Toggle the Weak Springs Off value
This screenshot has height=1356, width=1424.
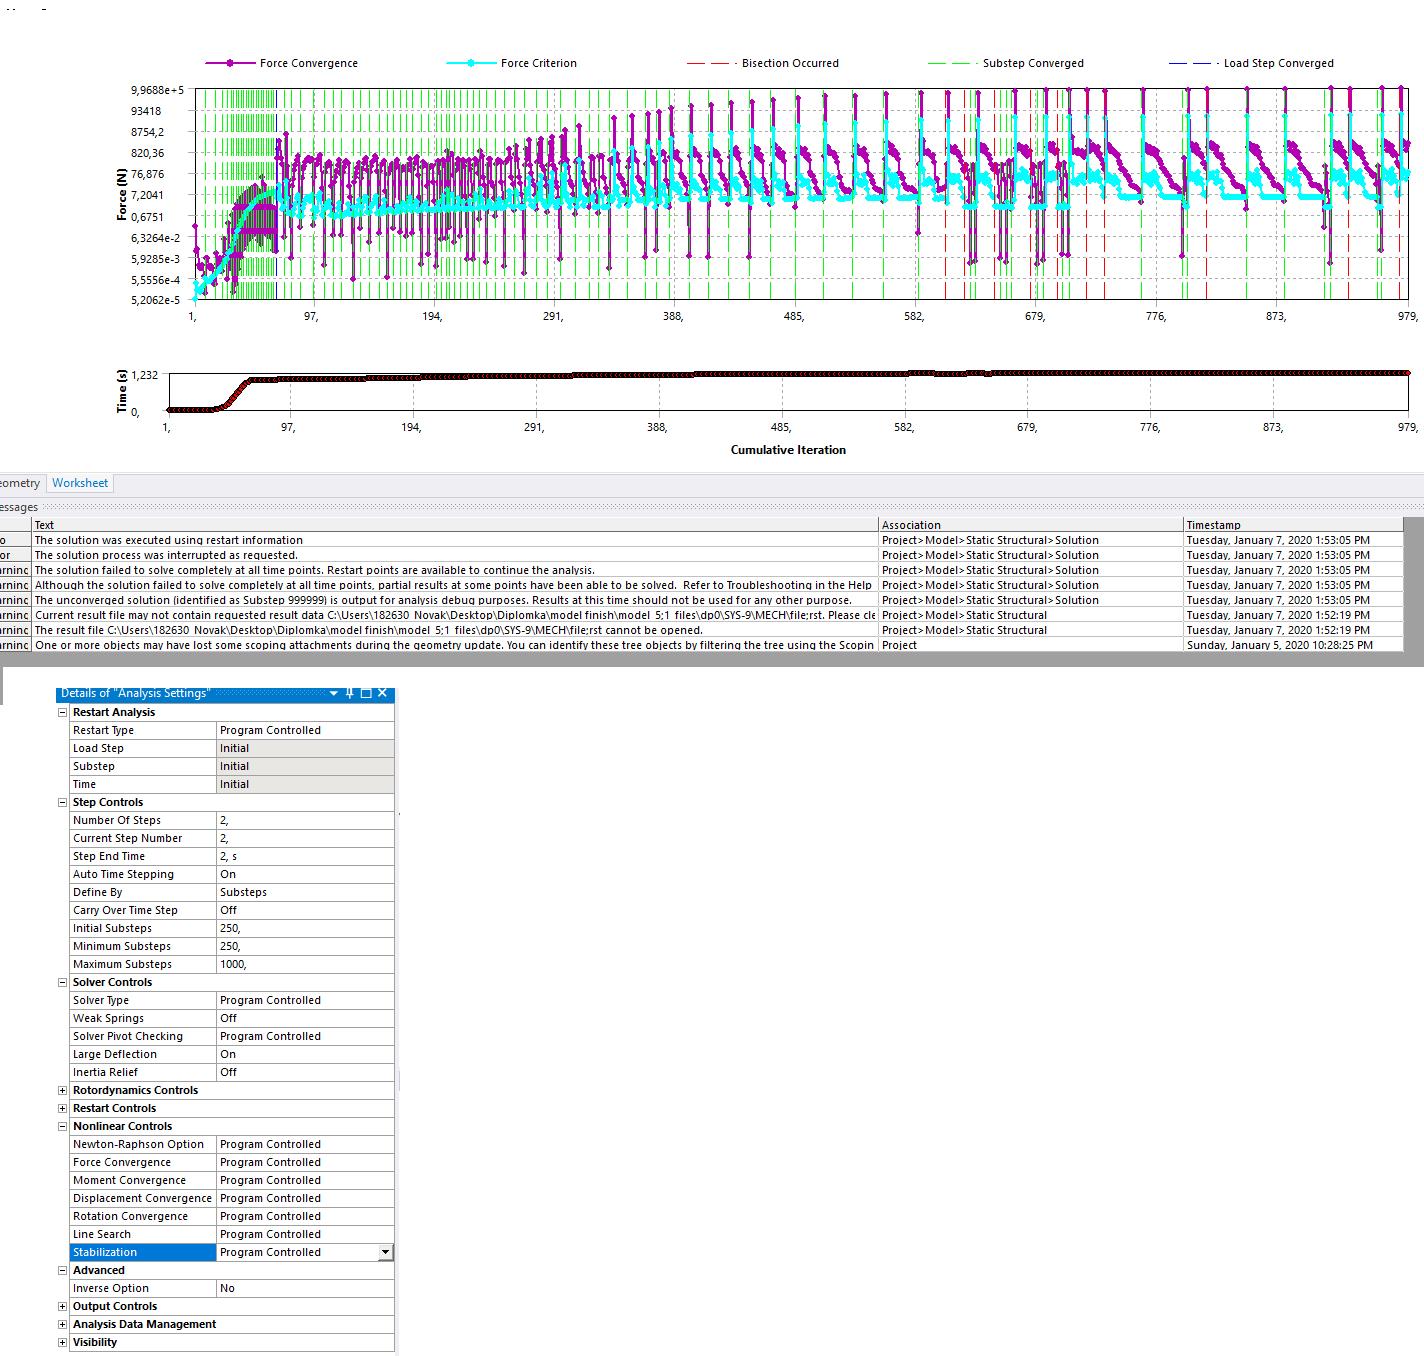click(305, 1018)
